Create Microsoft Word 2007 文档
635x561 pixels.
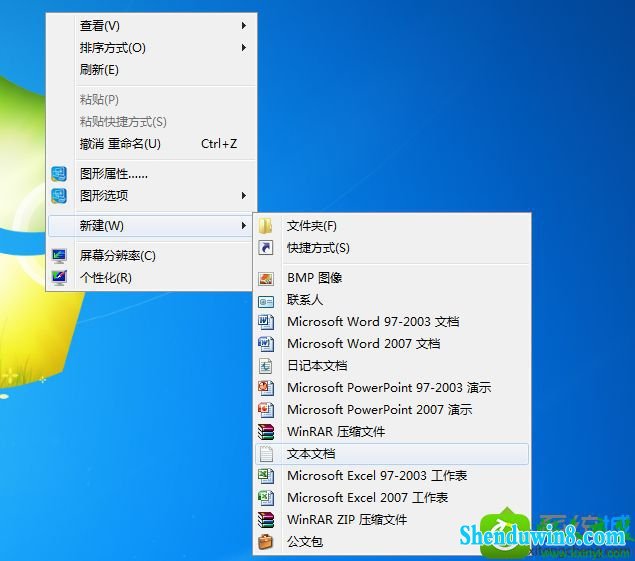click(392, 343)
